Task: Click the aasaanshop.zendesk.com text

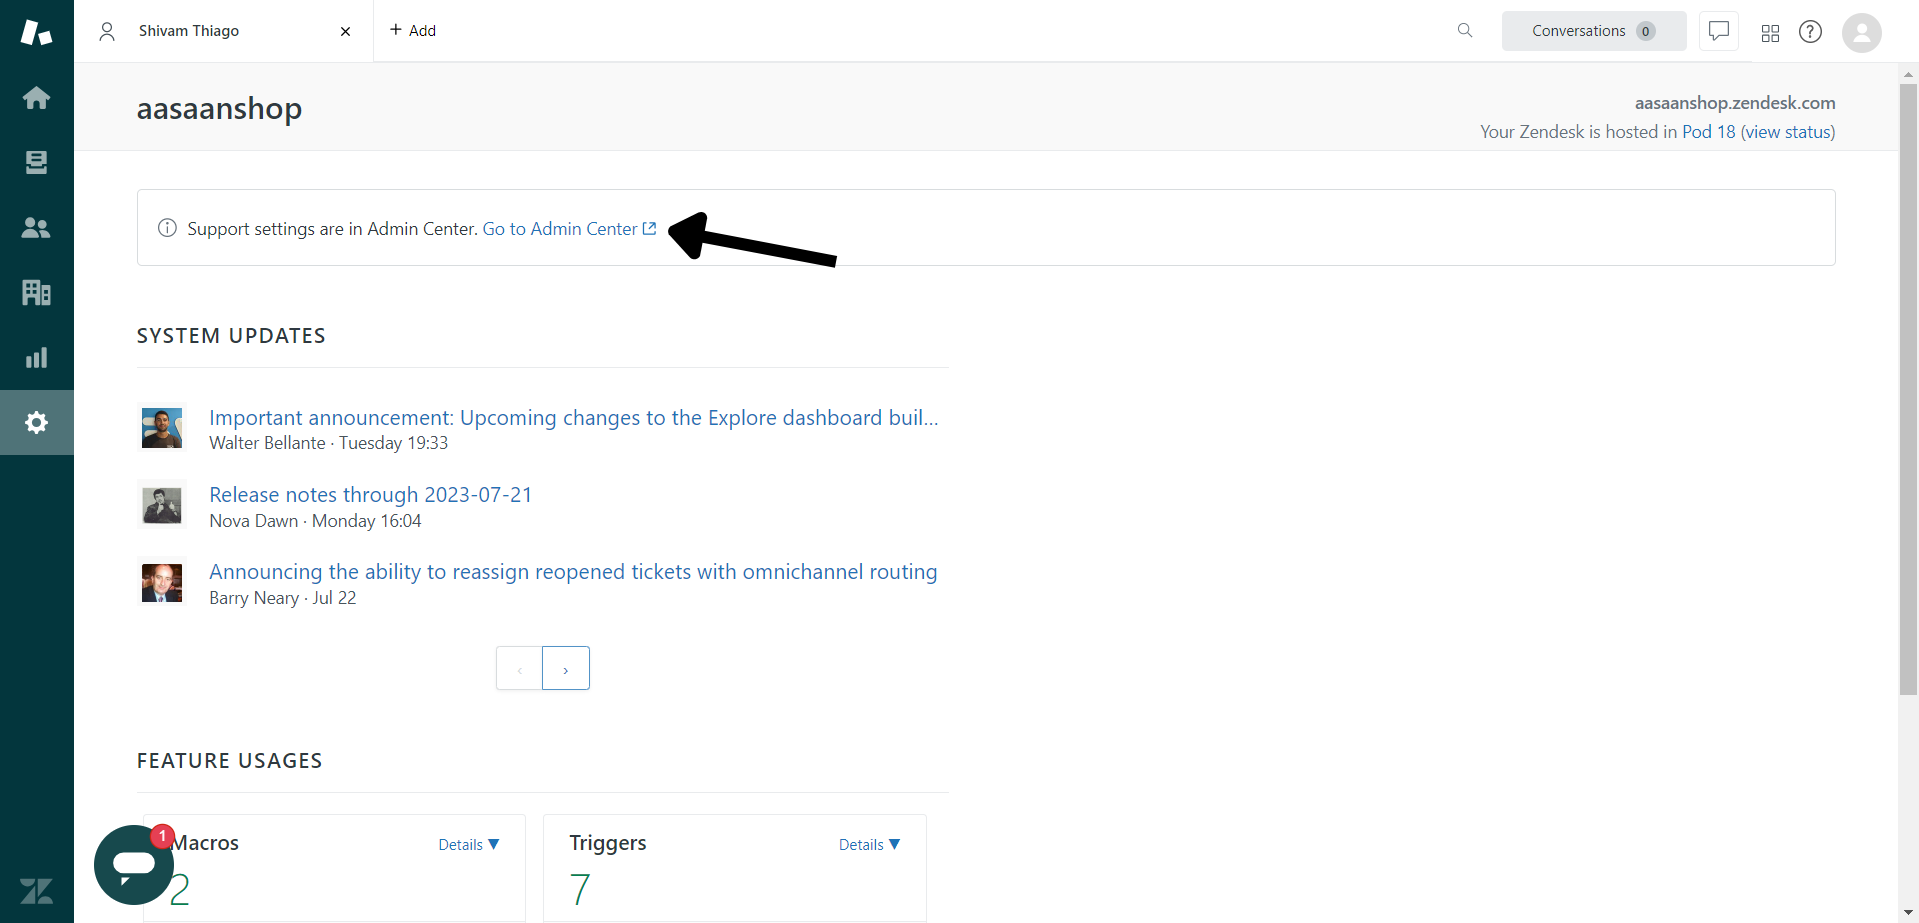Action: tap(1735, 103)
